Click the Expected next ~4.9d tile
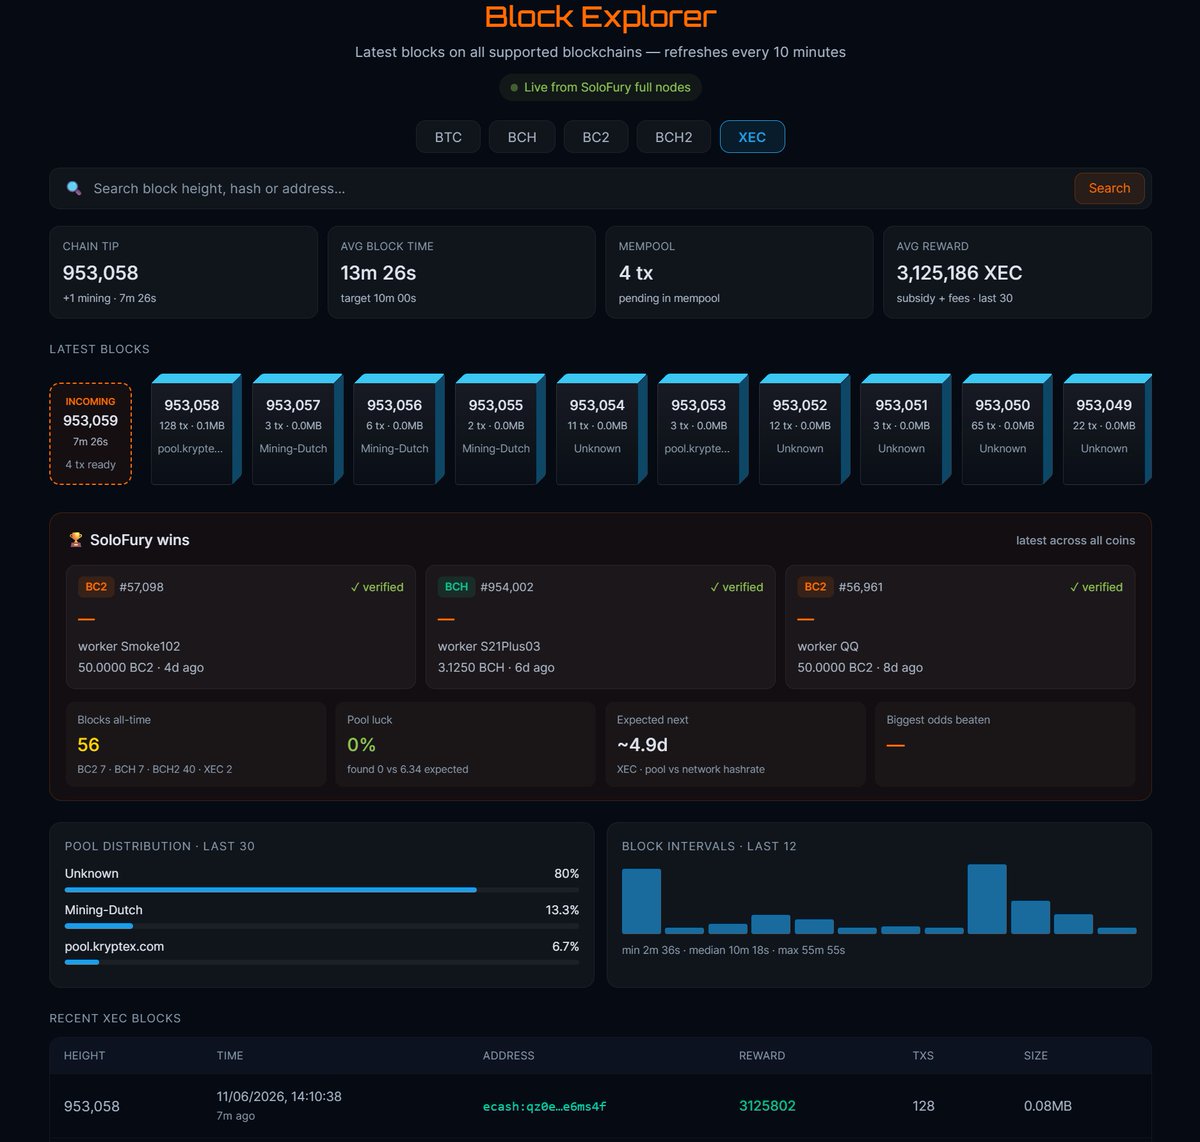This screenshot has height=1142, width=1200. [735, 744]
